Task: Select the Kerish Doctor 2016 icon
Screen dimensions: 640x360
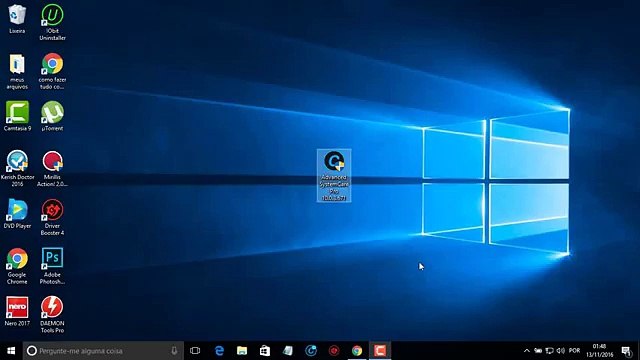Action: [x=17, y=168]
